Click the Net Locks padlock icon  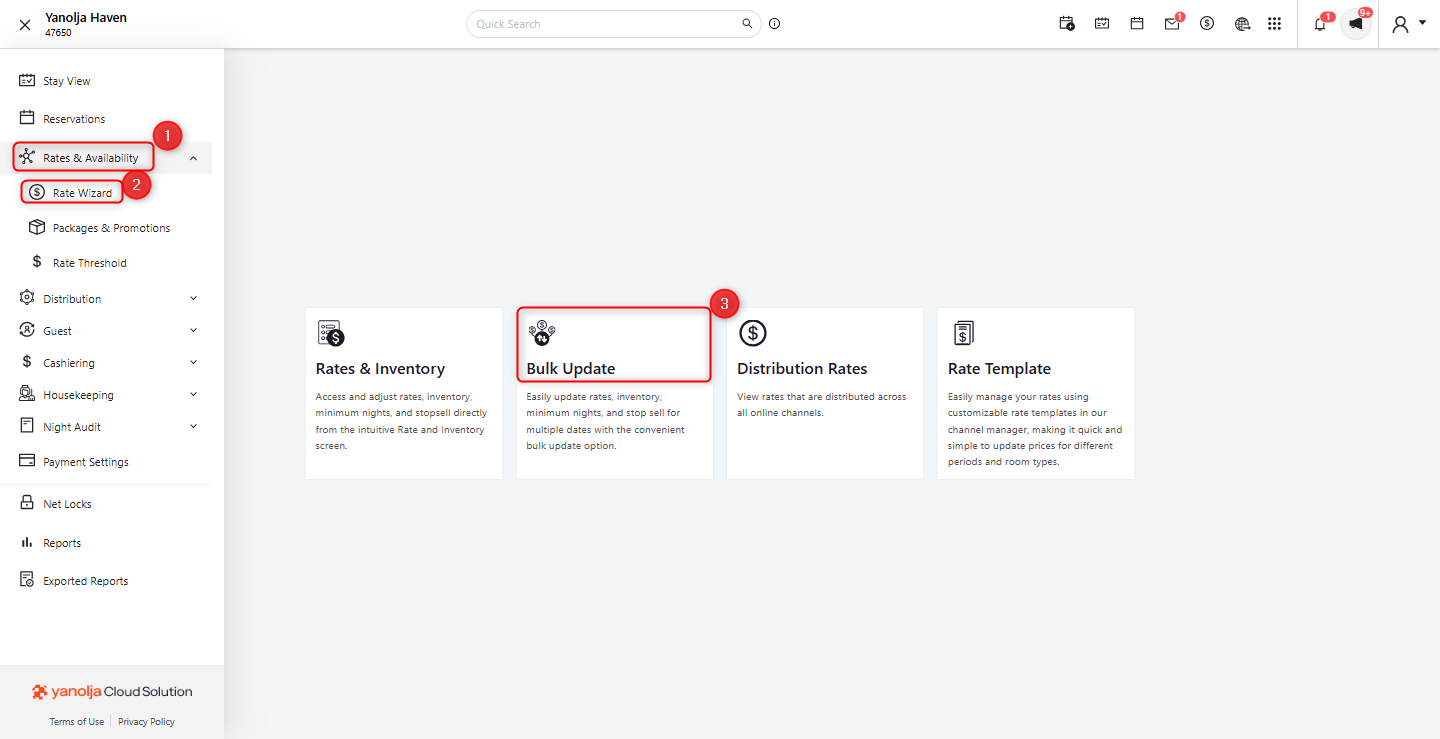click(x=27, y=503)
